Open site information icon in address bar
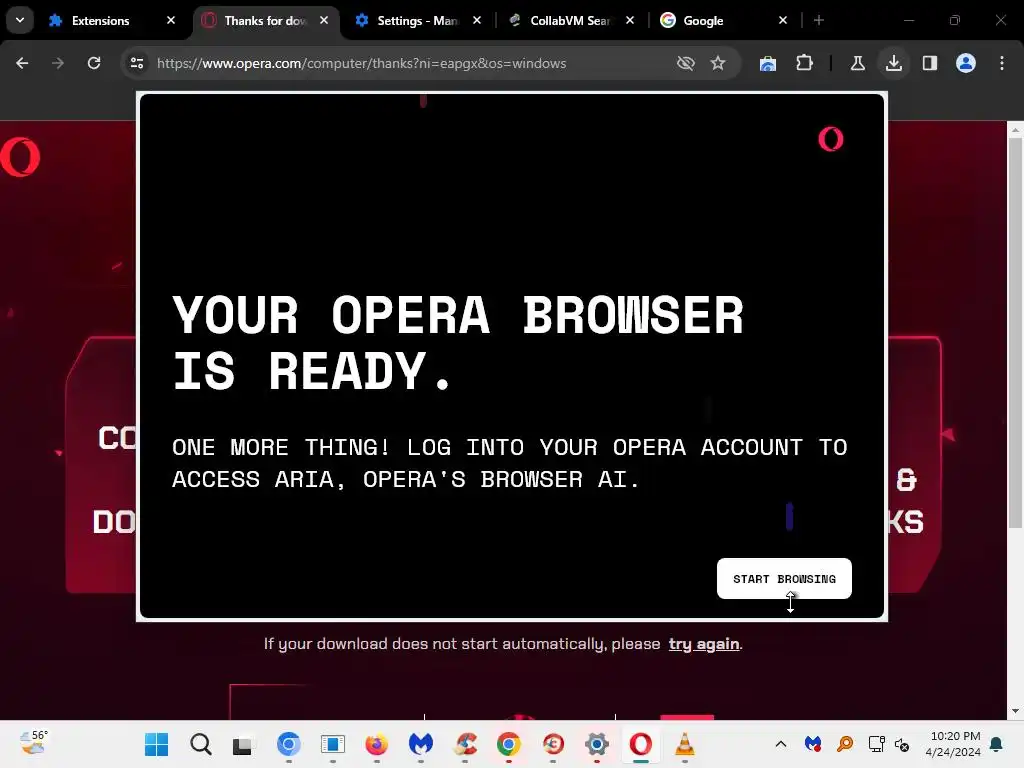Image resolution: width=1024 pixels, height=768 pixels. pyautogui.click(x=137, y=63)
